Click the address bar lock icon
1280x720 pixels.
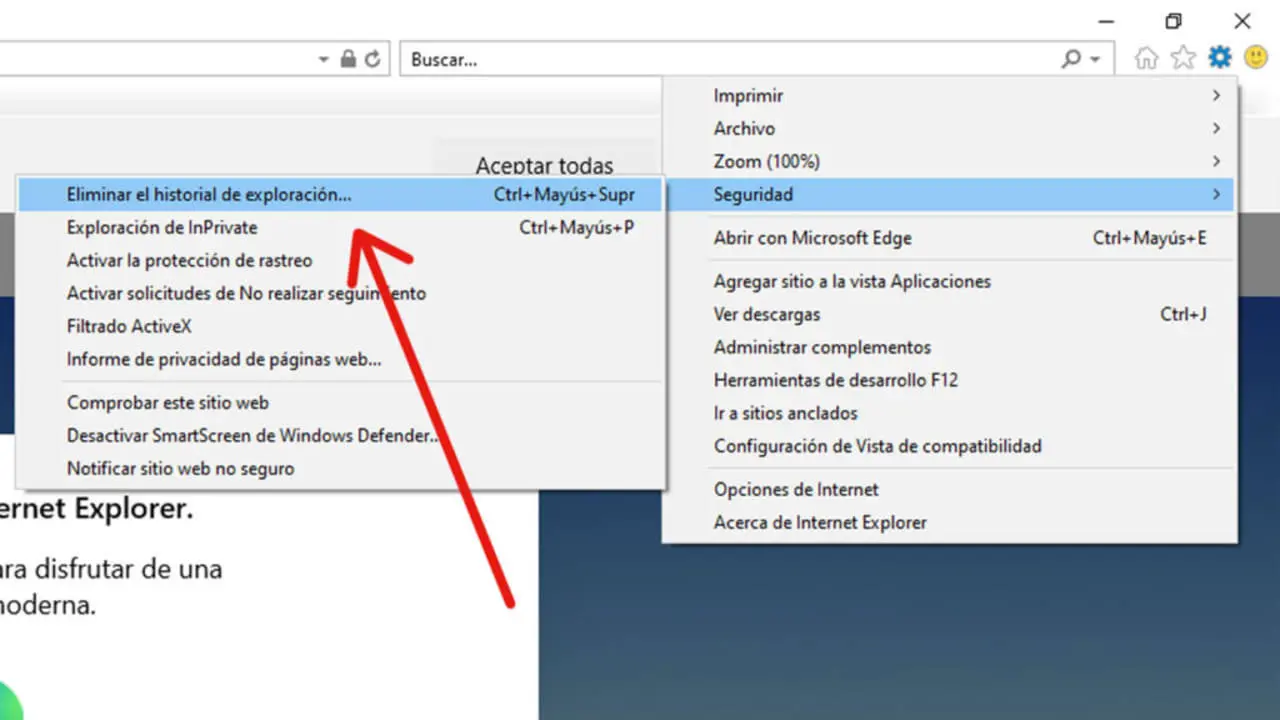(x=348, y=59)
